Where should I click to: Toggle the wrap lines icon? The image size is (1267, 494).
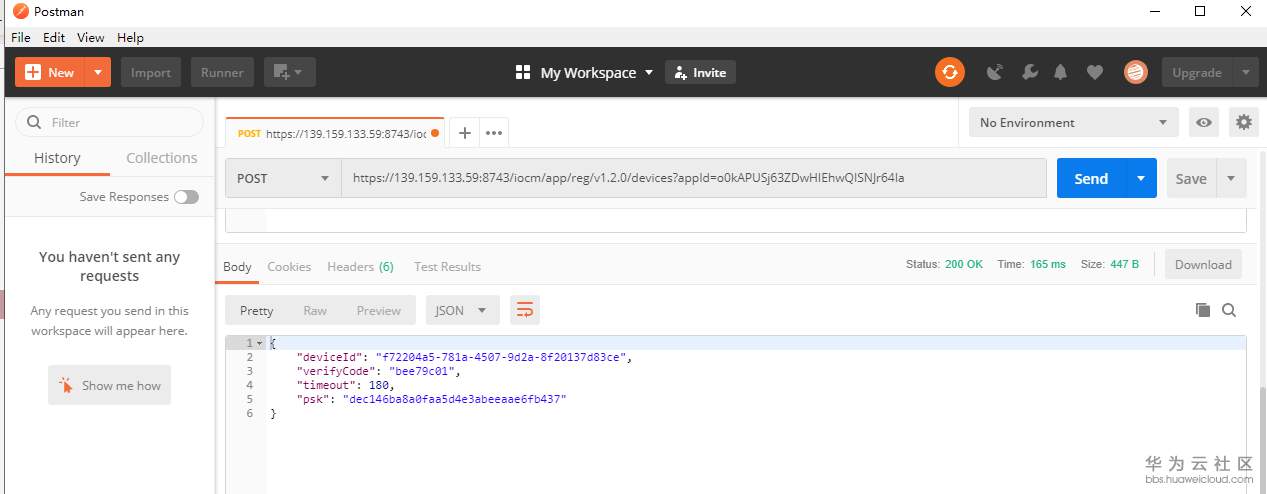click(x=525, y=310)
